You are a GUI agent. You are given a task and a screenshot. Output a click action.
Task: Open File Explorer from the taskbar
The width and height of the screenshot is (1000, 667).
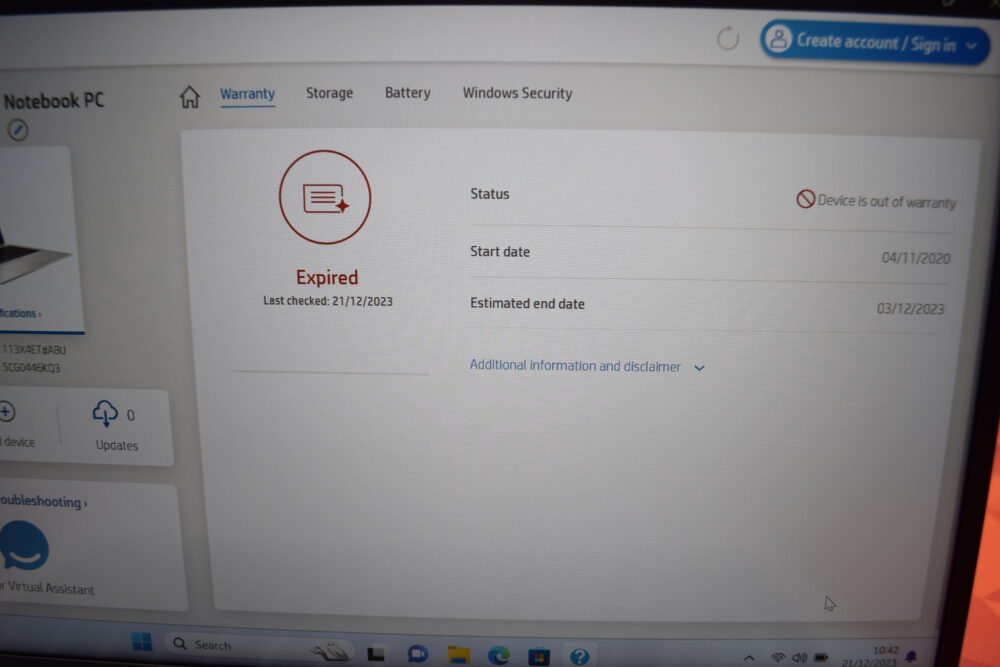click(x=459, y=654)
